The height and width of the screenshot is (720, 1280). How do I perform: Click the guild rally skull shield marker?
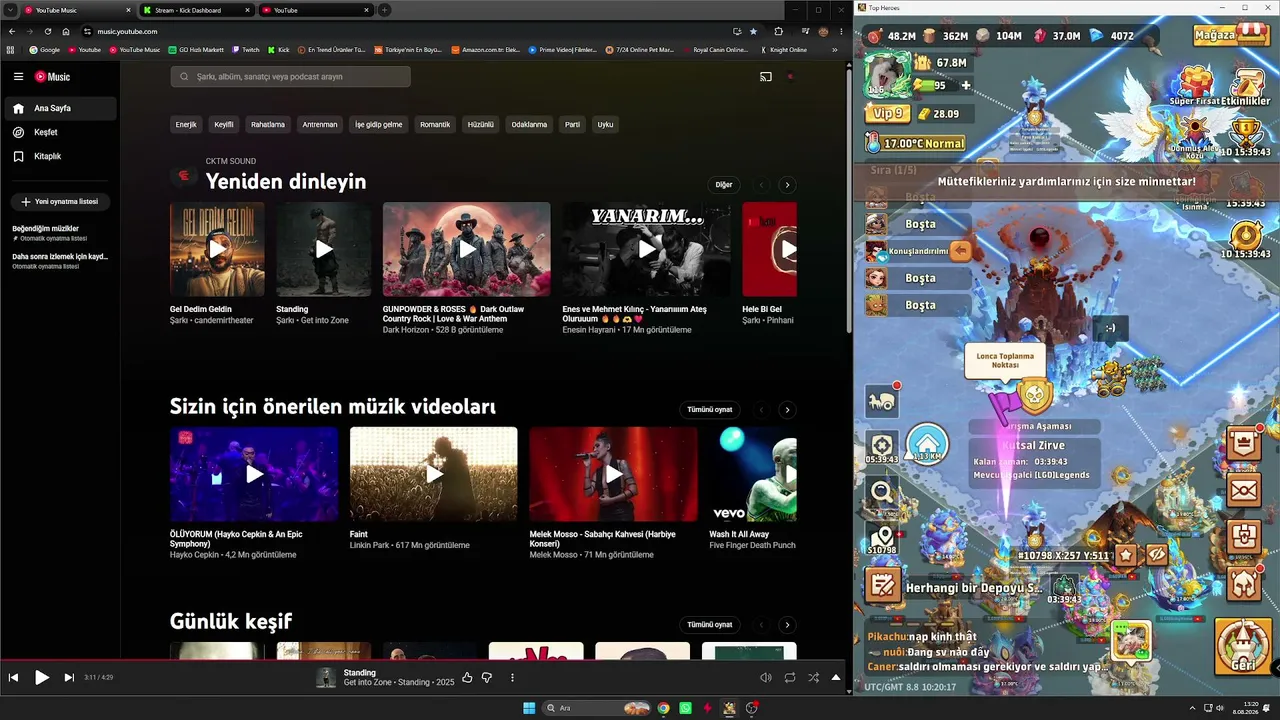1035,397
